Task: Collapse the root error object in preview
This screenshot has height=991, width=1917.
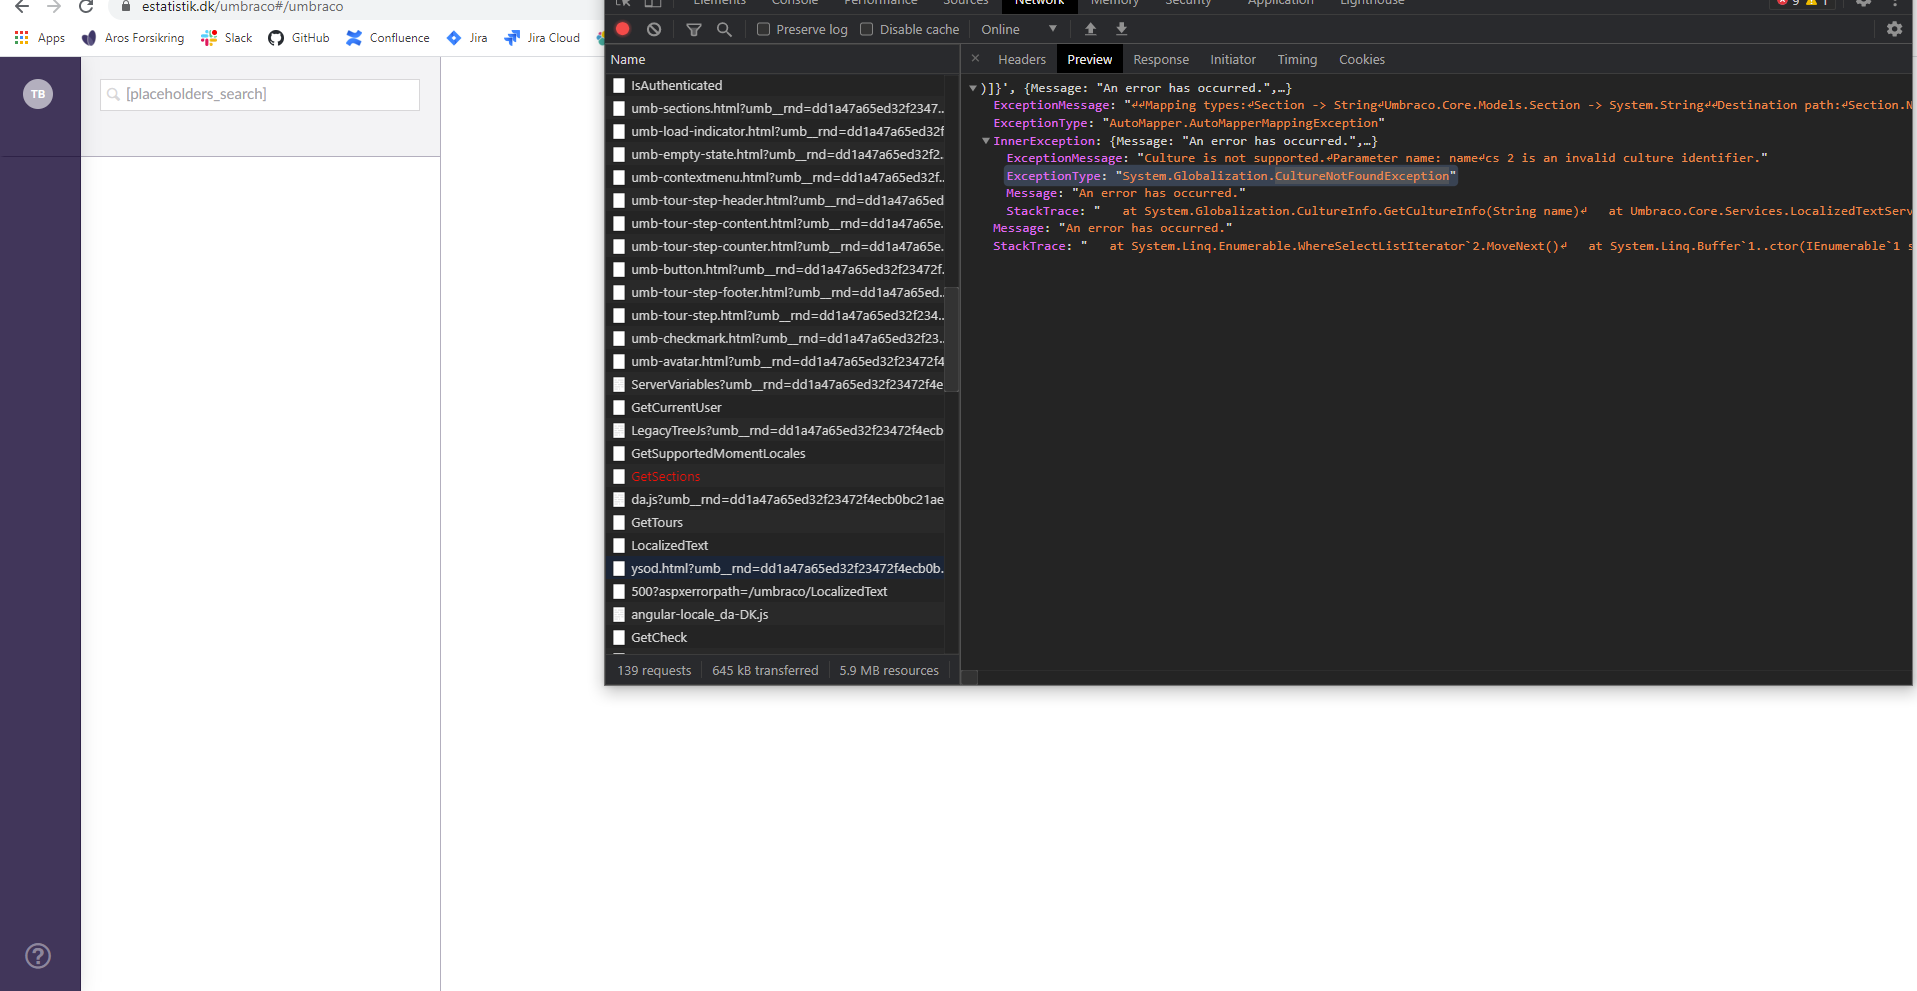Action: (x=973, y=88)
